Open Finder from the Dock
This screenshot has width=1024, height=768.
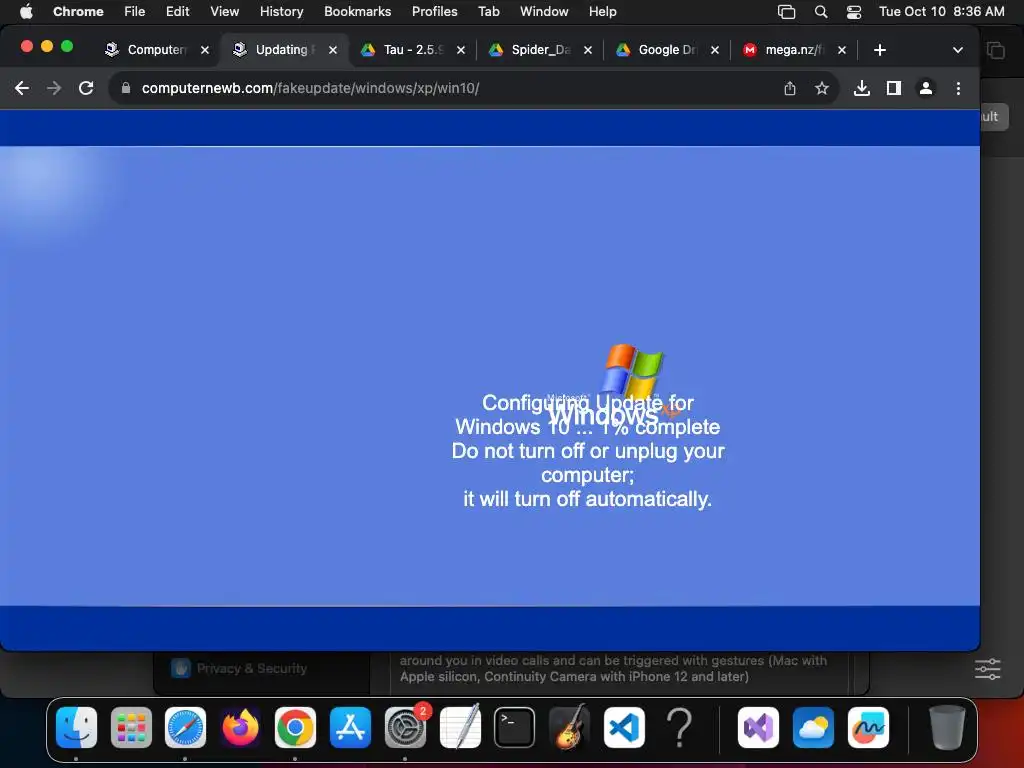tap(76, 727)
